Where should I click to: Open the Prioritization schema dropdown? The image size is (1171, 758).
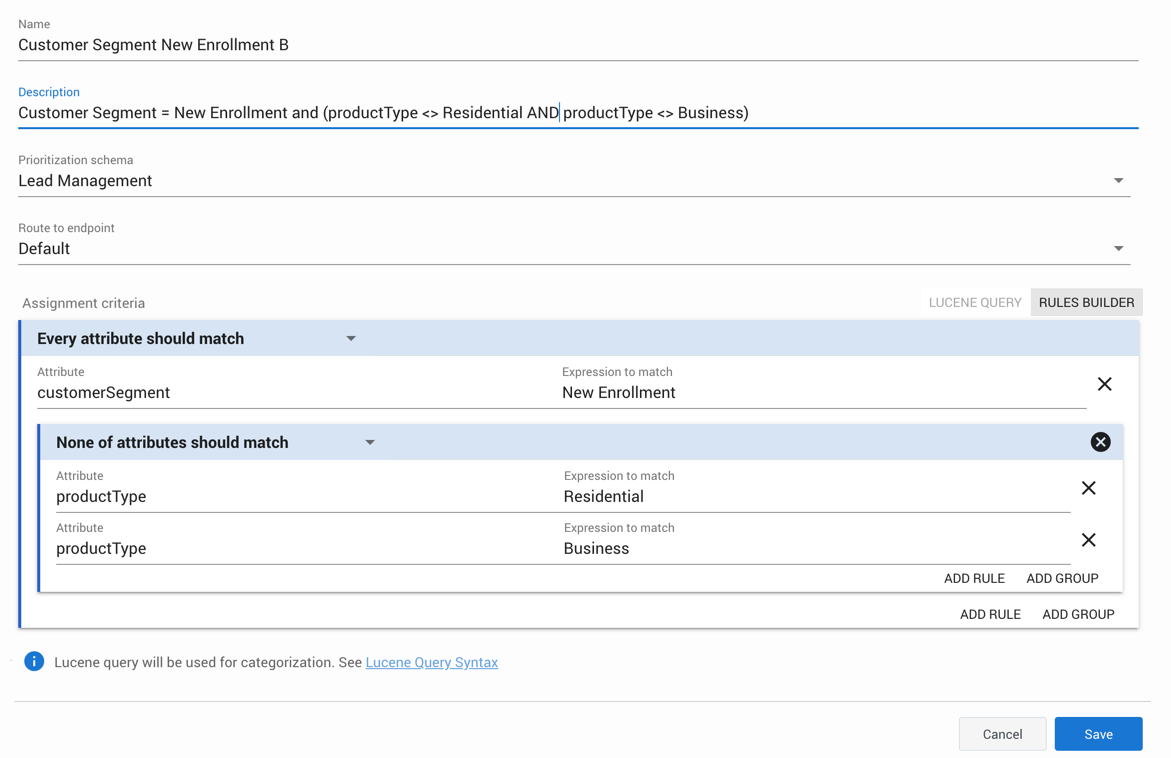click(1118, 181)
